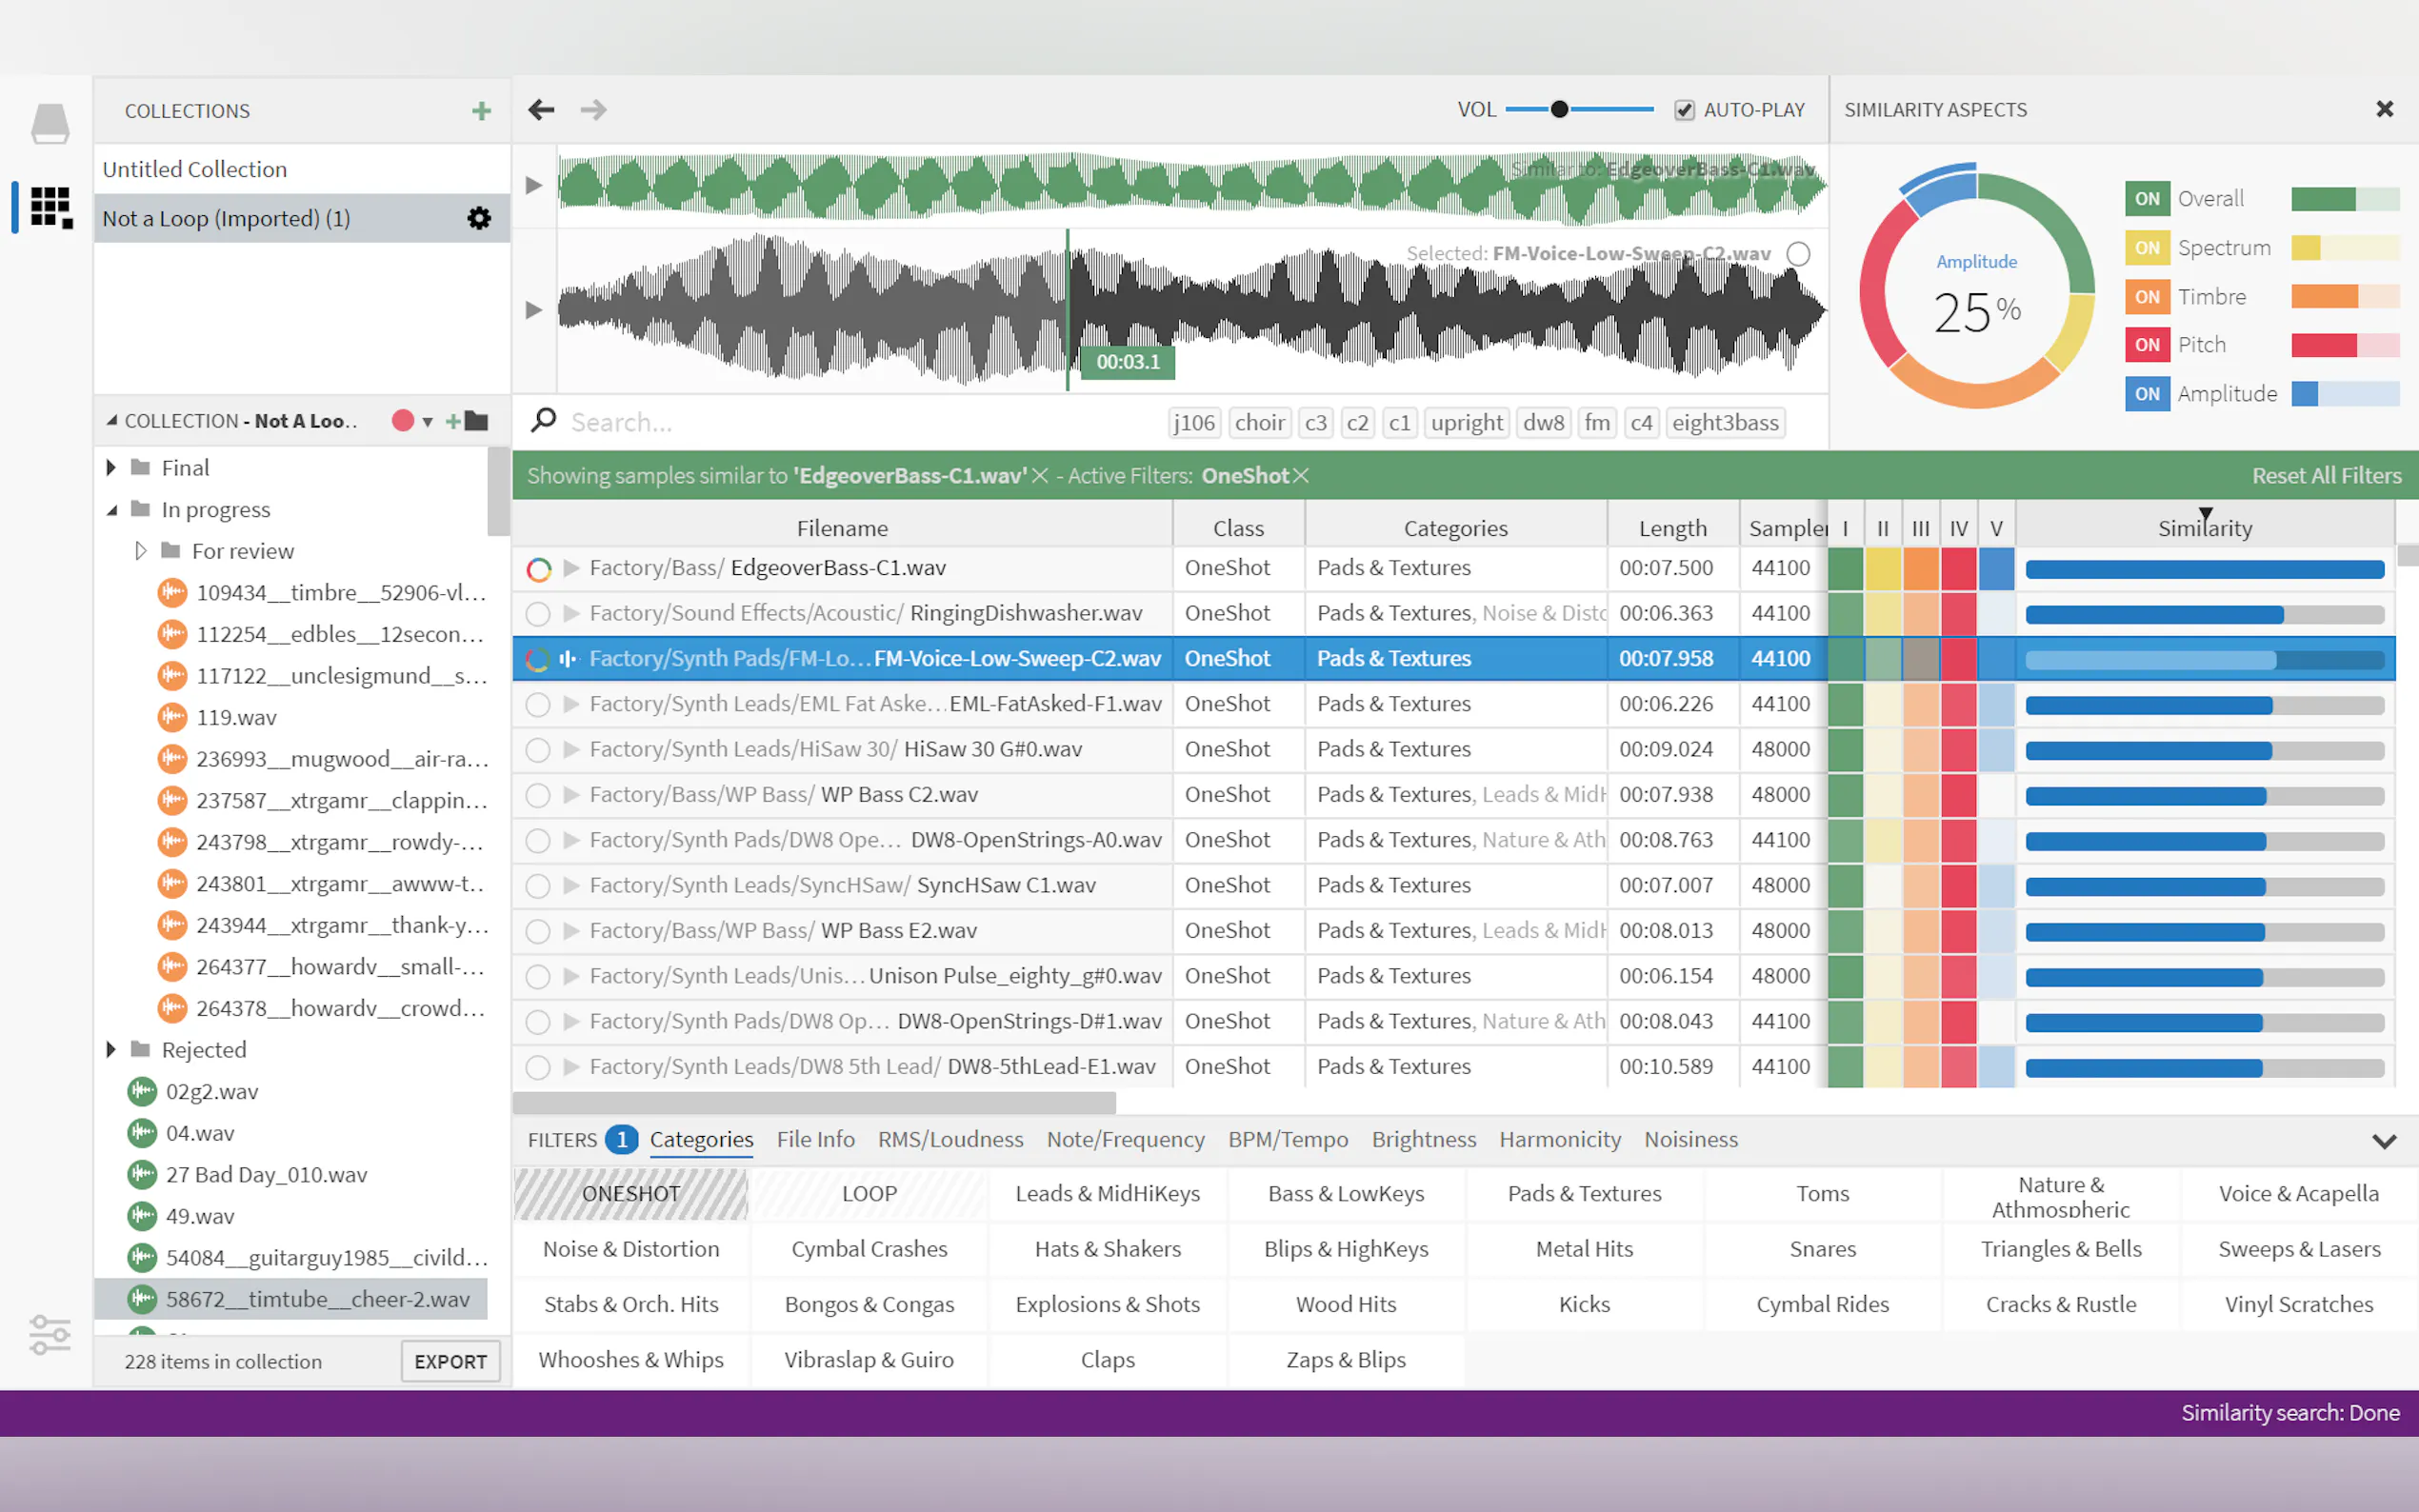
Task: Expand the Rejected folder in tree
Action: click(111, 1050)
